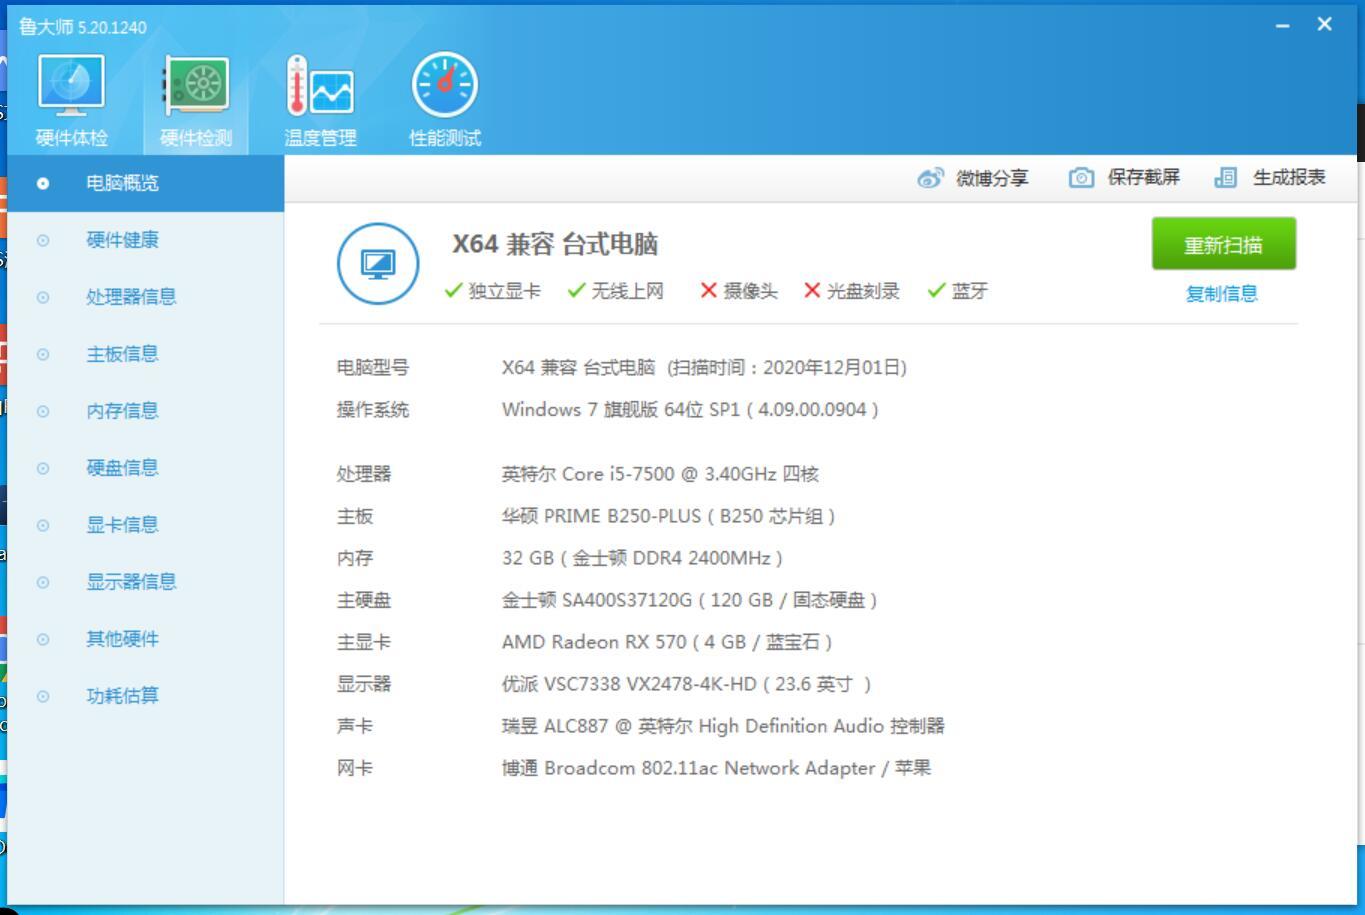
Task: Click the camera icon for 保存截屏
Action: tap(1081, 178)
